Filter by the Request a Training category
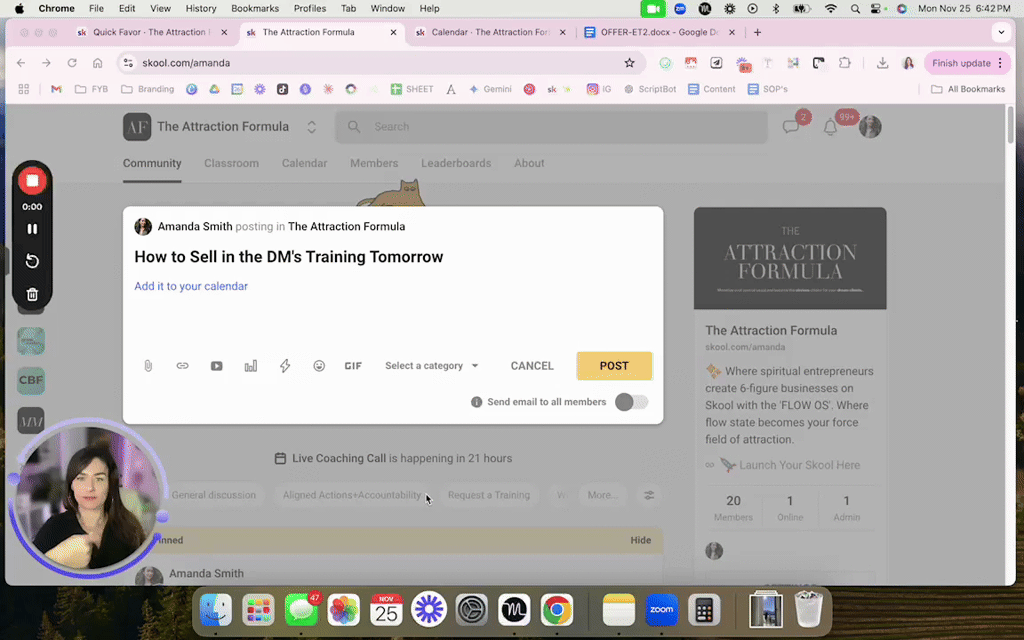This screenshot has width=1024, height=640. (488, 495)
